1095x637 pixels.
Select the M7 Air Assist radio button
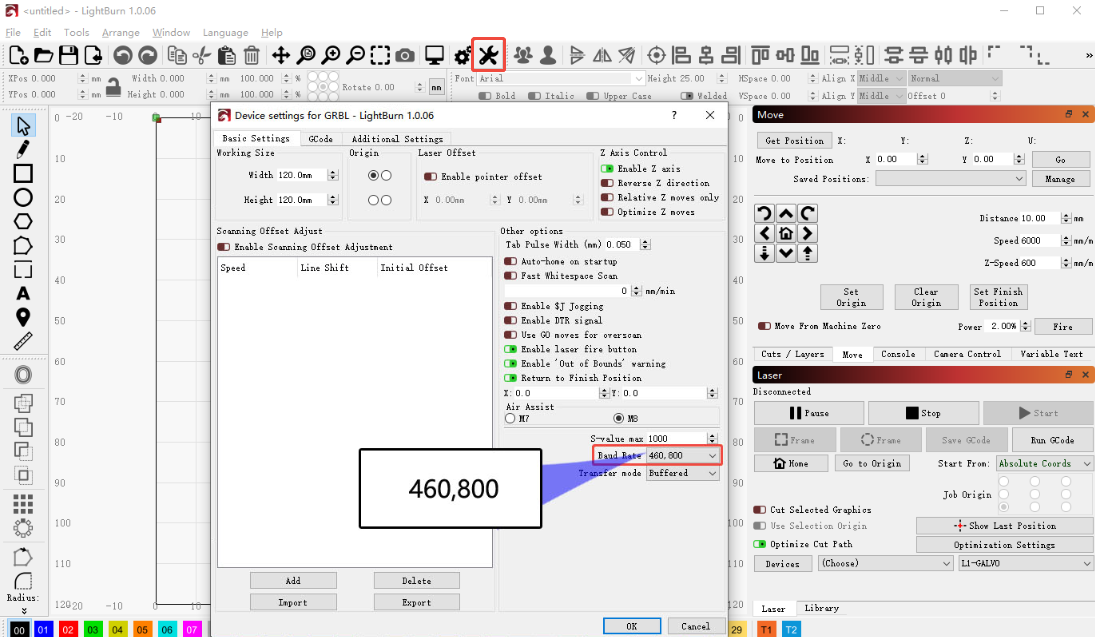click(510, 418)
